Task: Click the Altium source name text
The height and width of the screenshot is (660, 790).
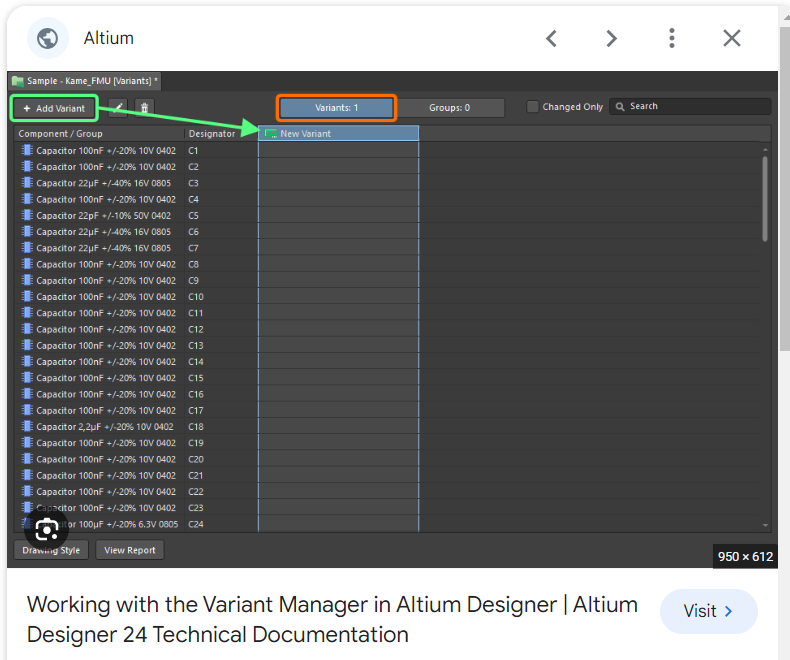Action: click(x=109, y=38)
